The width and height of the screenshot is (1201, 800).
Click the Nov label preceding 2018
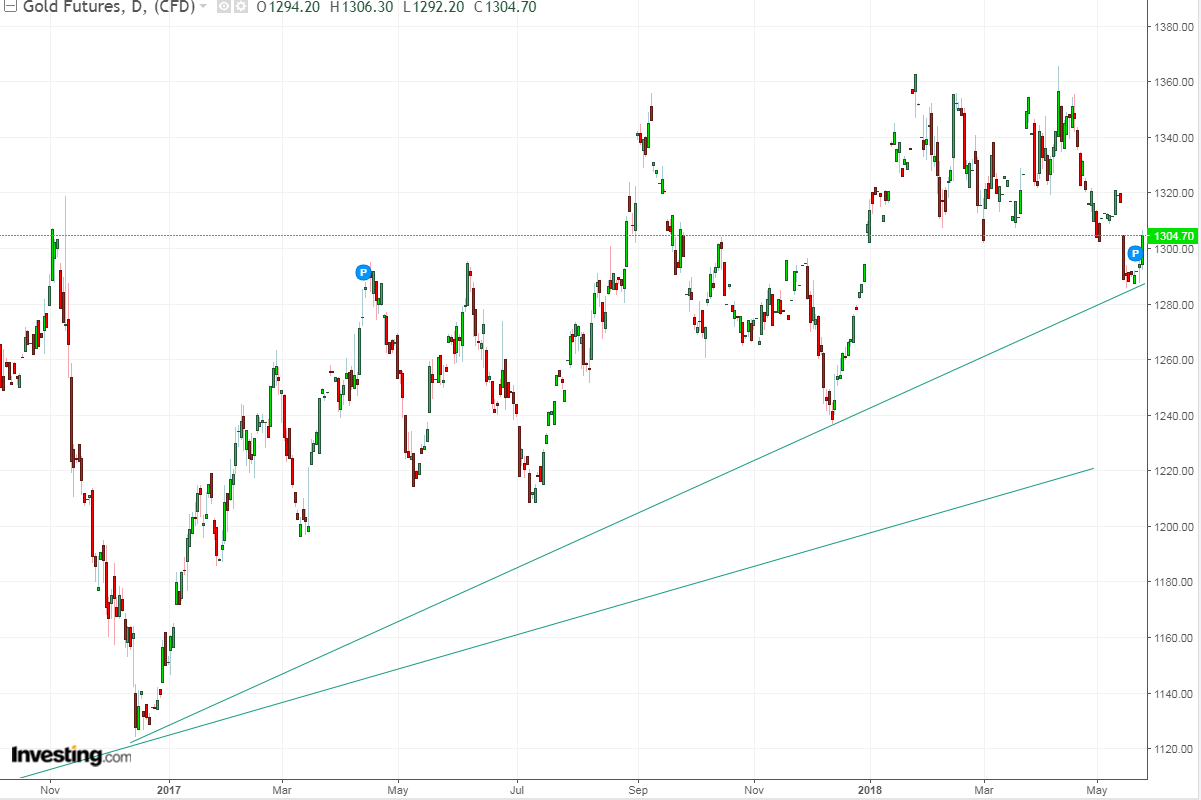(755, 789)
